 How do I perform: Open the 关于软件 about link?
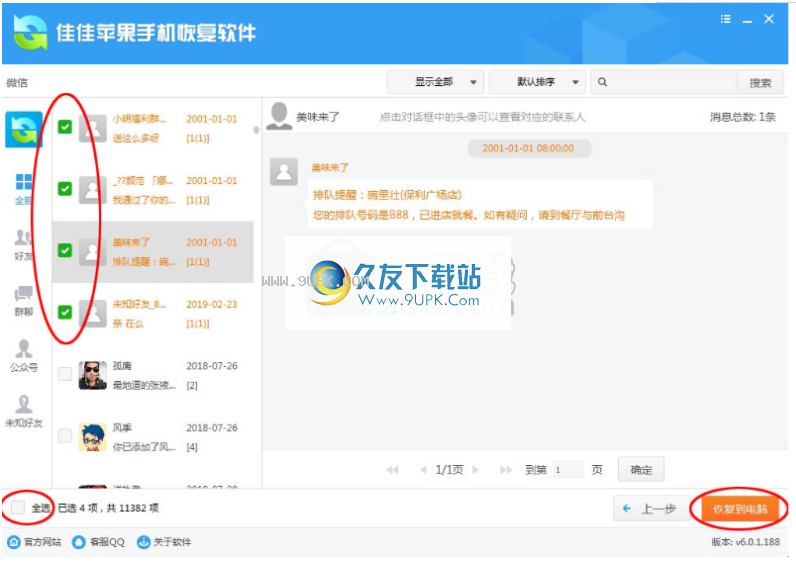tap(164, 542)
